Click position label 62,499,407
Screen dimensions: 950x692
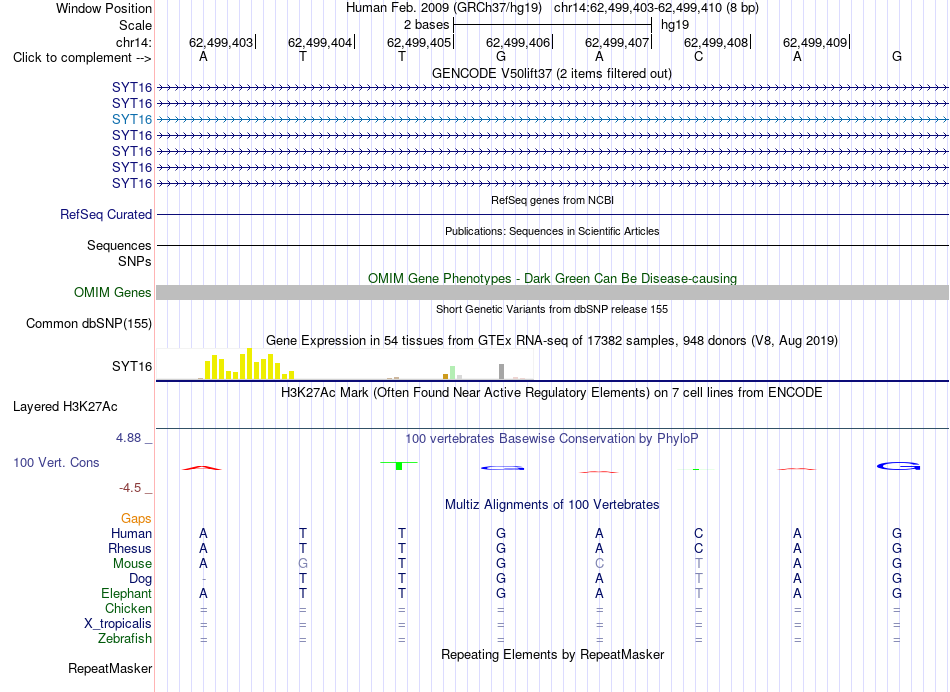(617, 42)
